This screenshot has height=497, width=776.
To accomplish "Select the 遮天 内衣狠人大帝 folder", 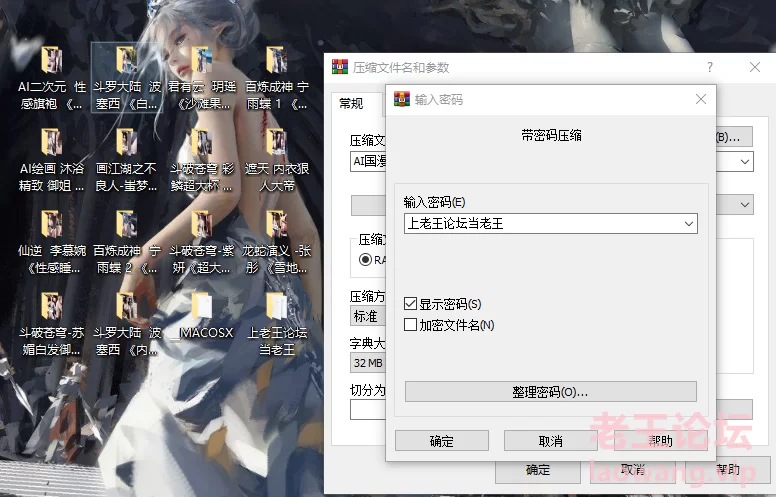I will [x=277, y=160].
